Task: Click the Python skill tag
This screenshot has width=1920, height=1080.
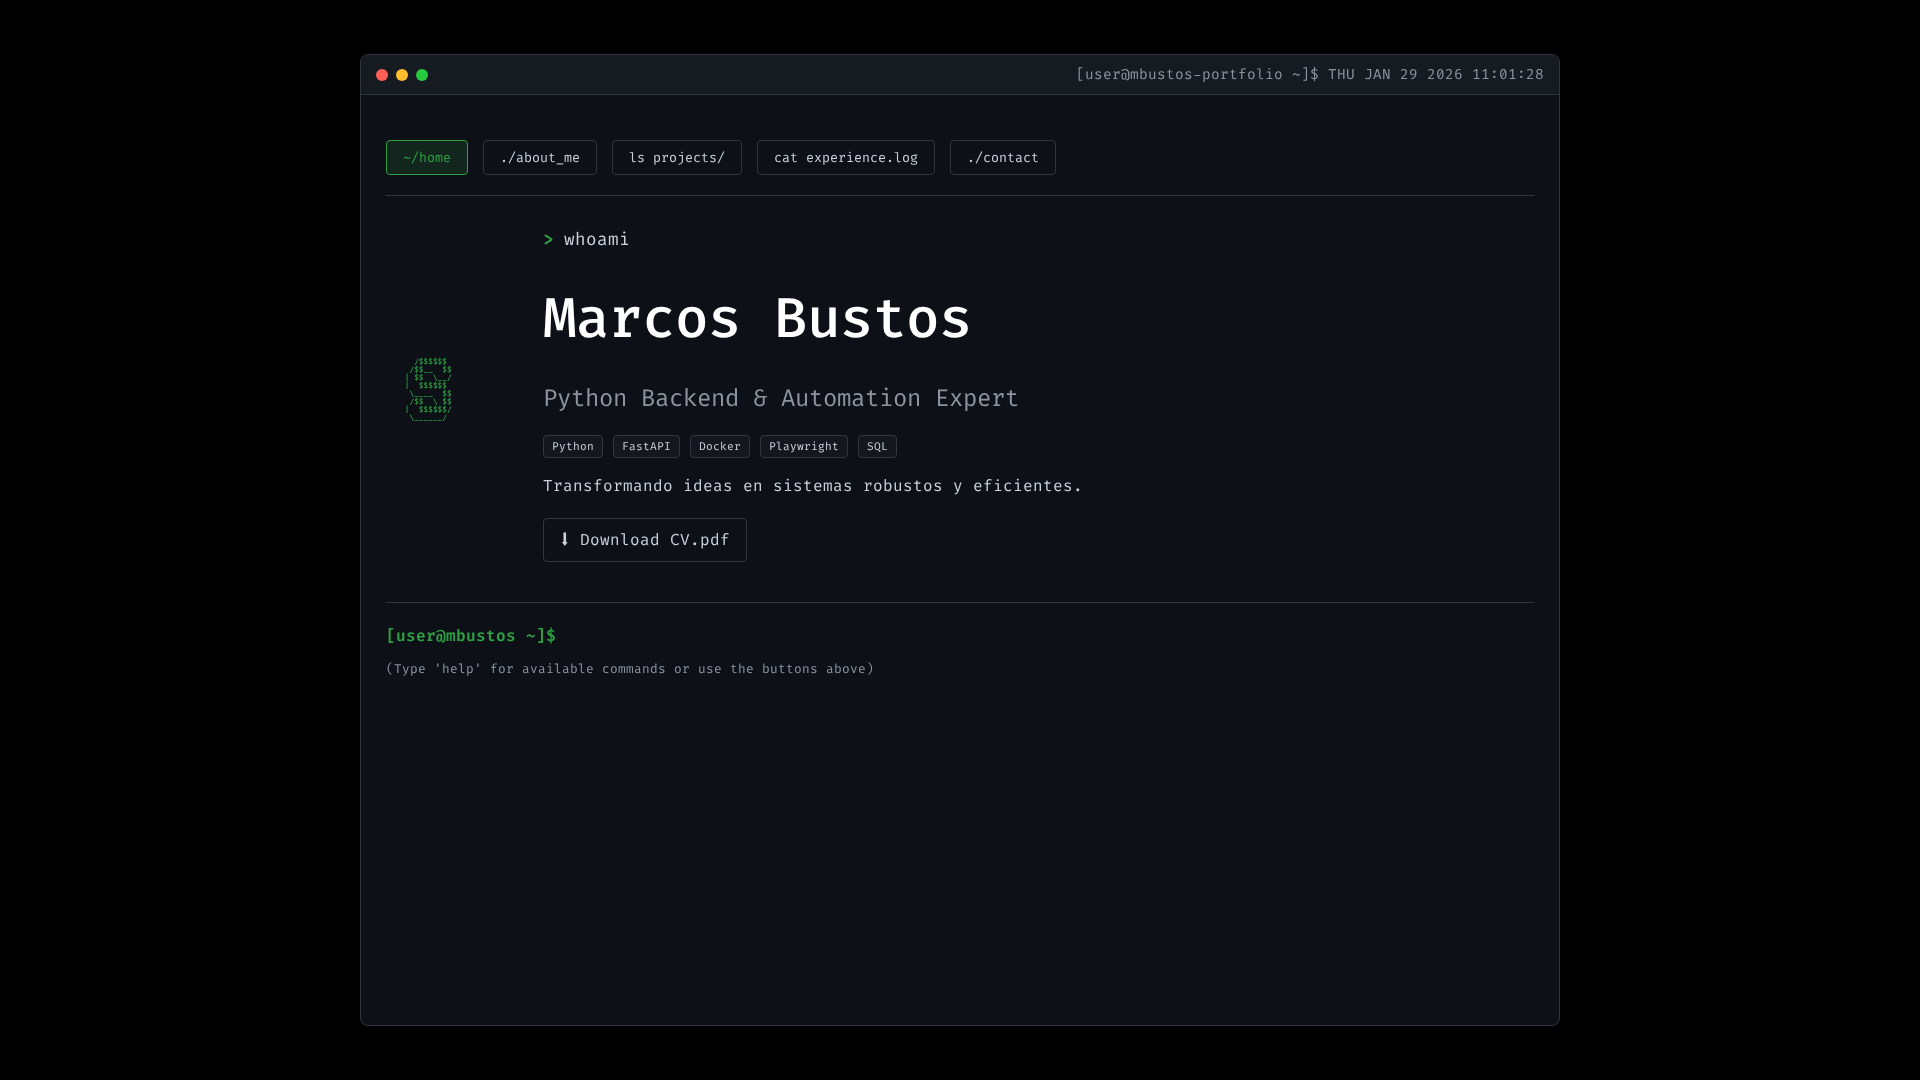Action: click(x=573, y=446)
